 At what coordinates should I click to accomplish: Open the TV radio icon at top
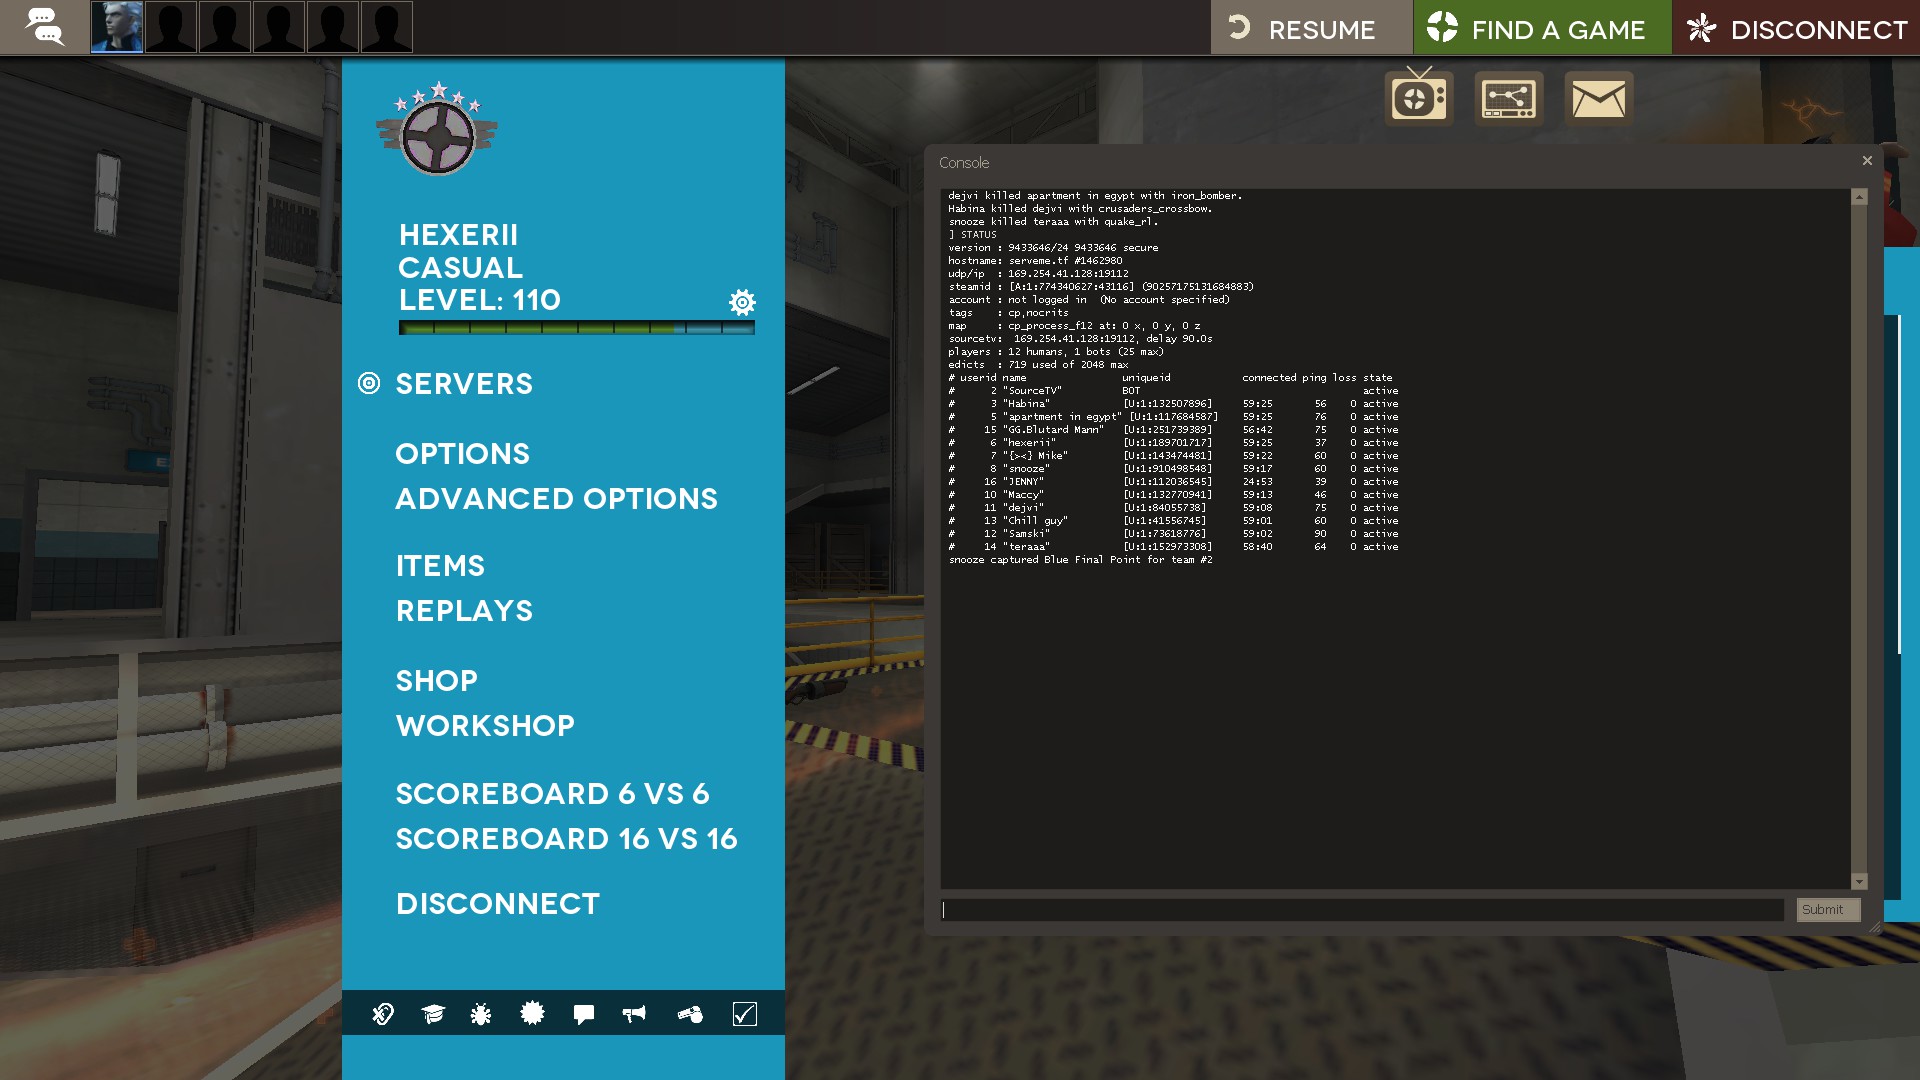pos(1419,98)
